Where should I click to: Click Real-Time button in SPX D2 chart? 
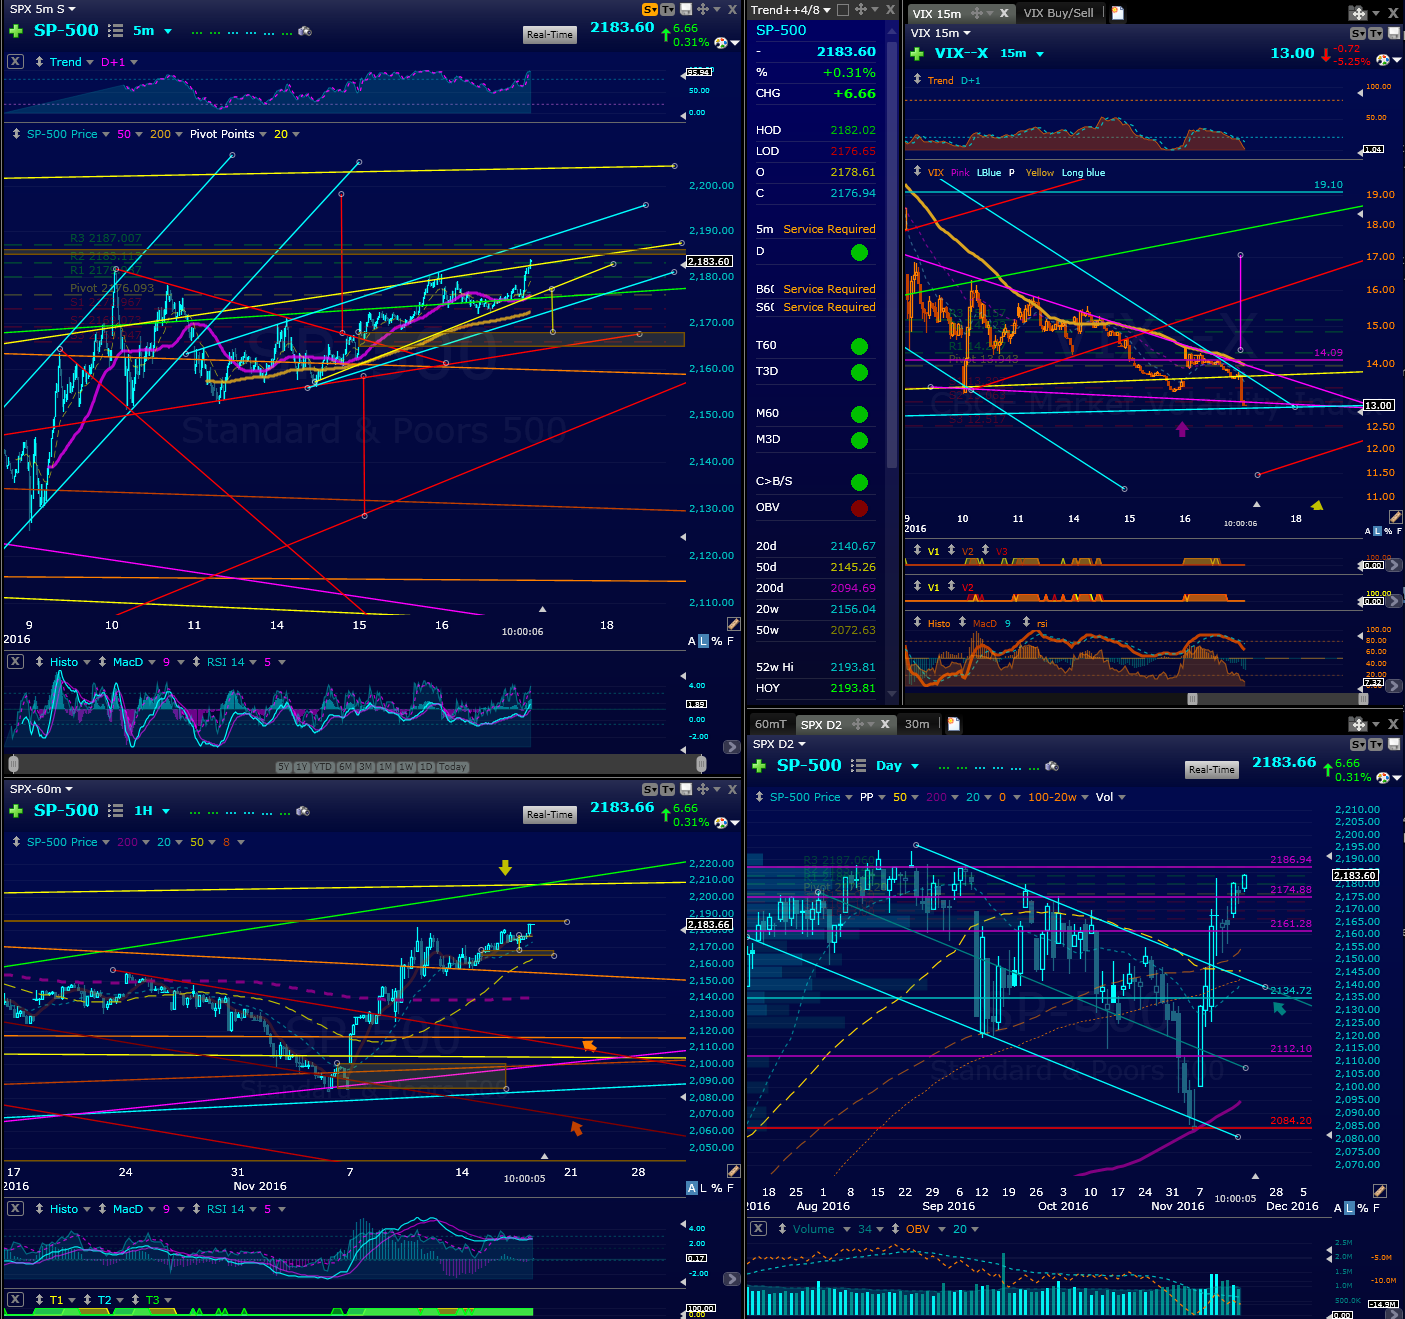pyautogui.click(x=1212, y=769)
